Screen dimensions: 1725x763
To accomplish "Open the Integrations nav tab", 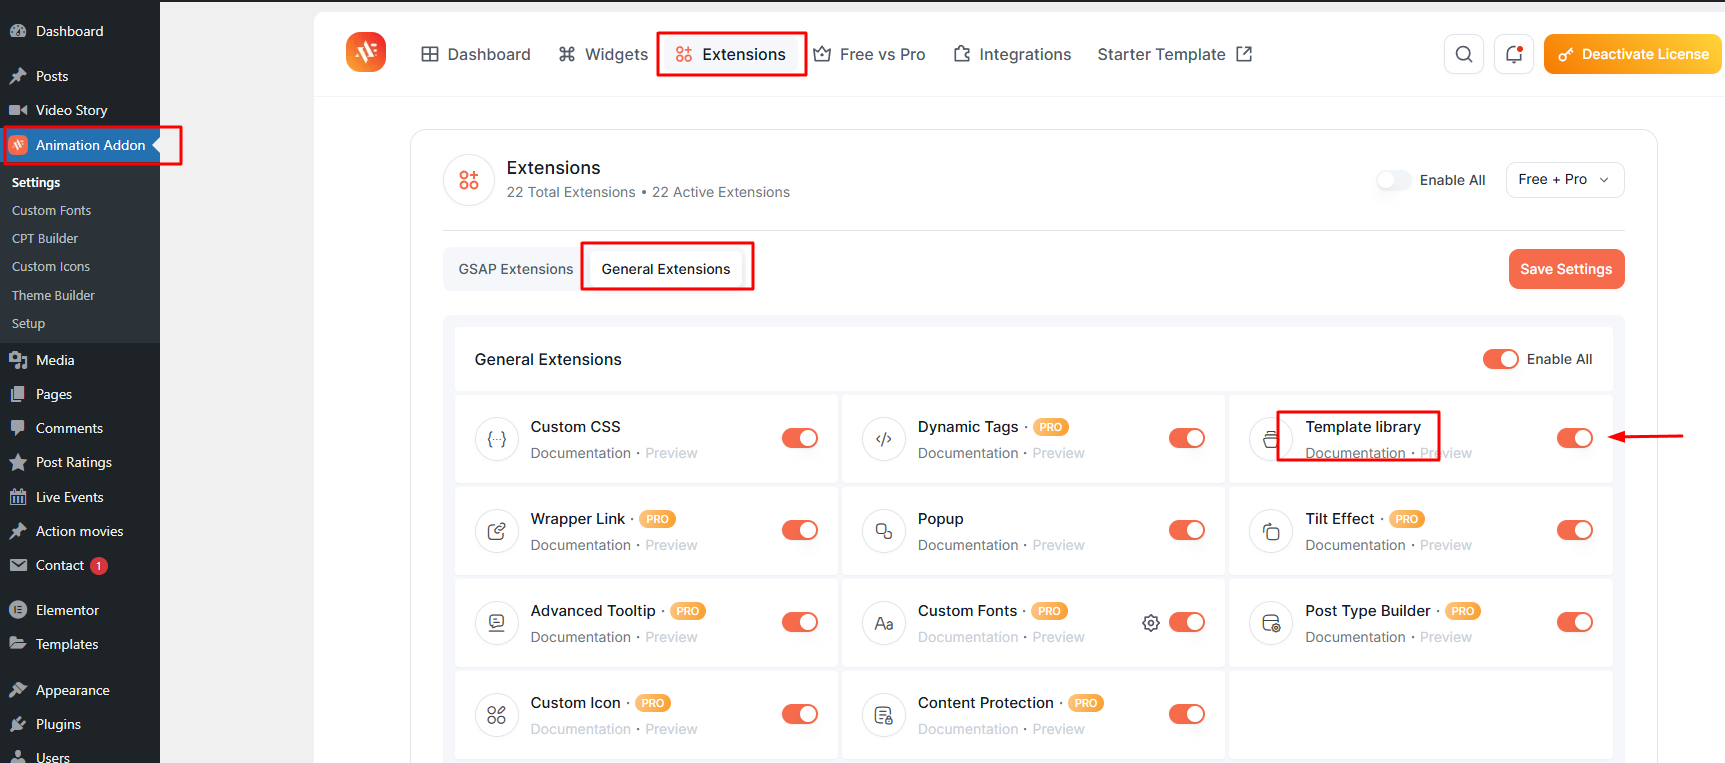I will click(x=1012, y=54).
